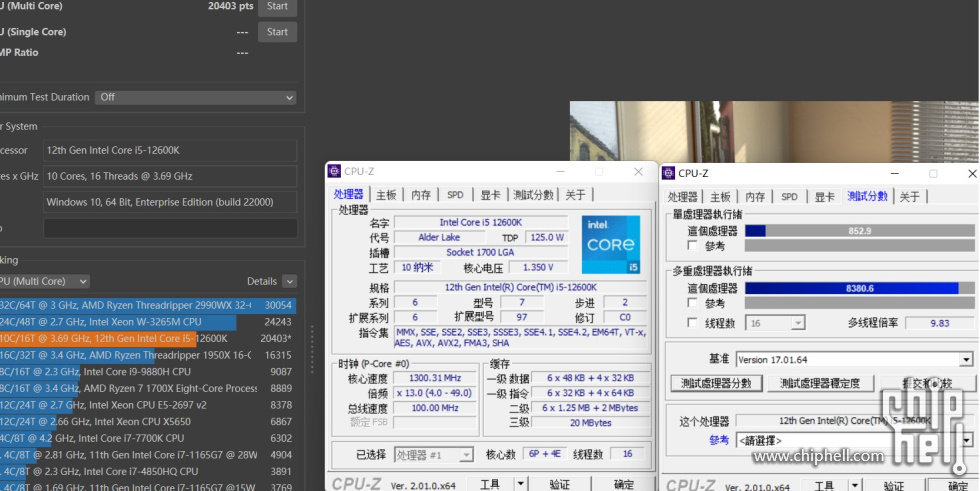Click the TDP value 125.0 W

point(547,237)
